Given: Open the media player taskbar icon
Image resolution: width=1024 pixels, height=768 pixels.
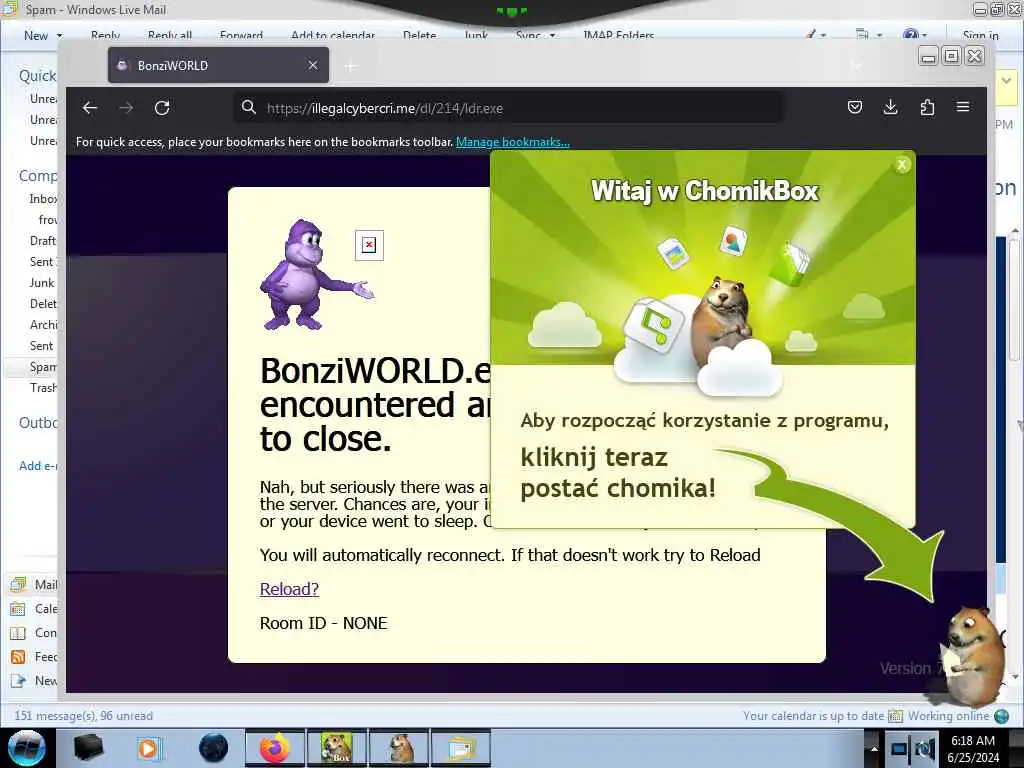Looking at the screenshot, I should coord(150,748).
